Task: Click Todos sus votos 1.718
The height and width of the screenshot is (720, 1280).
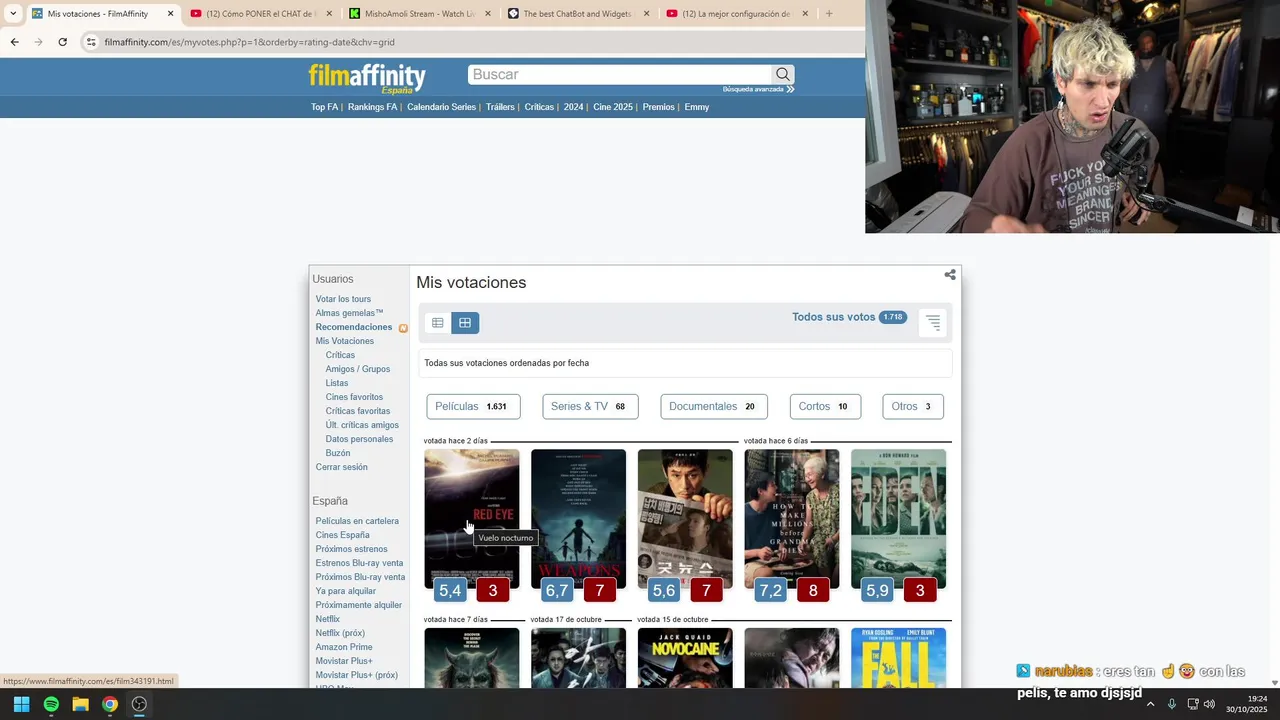Action: tap(849, 317)
